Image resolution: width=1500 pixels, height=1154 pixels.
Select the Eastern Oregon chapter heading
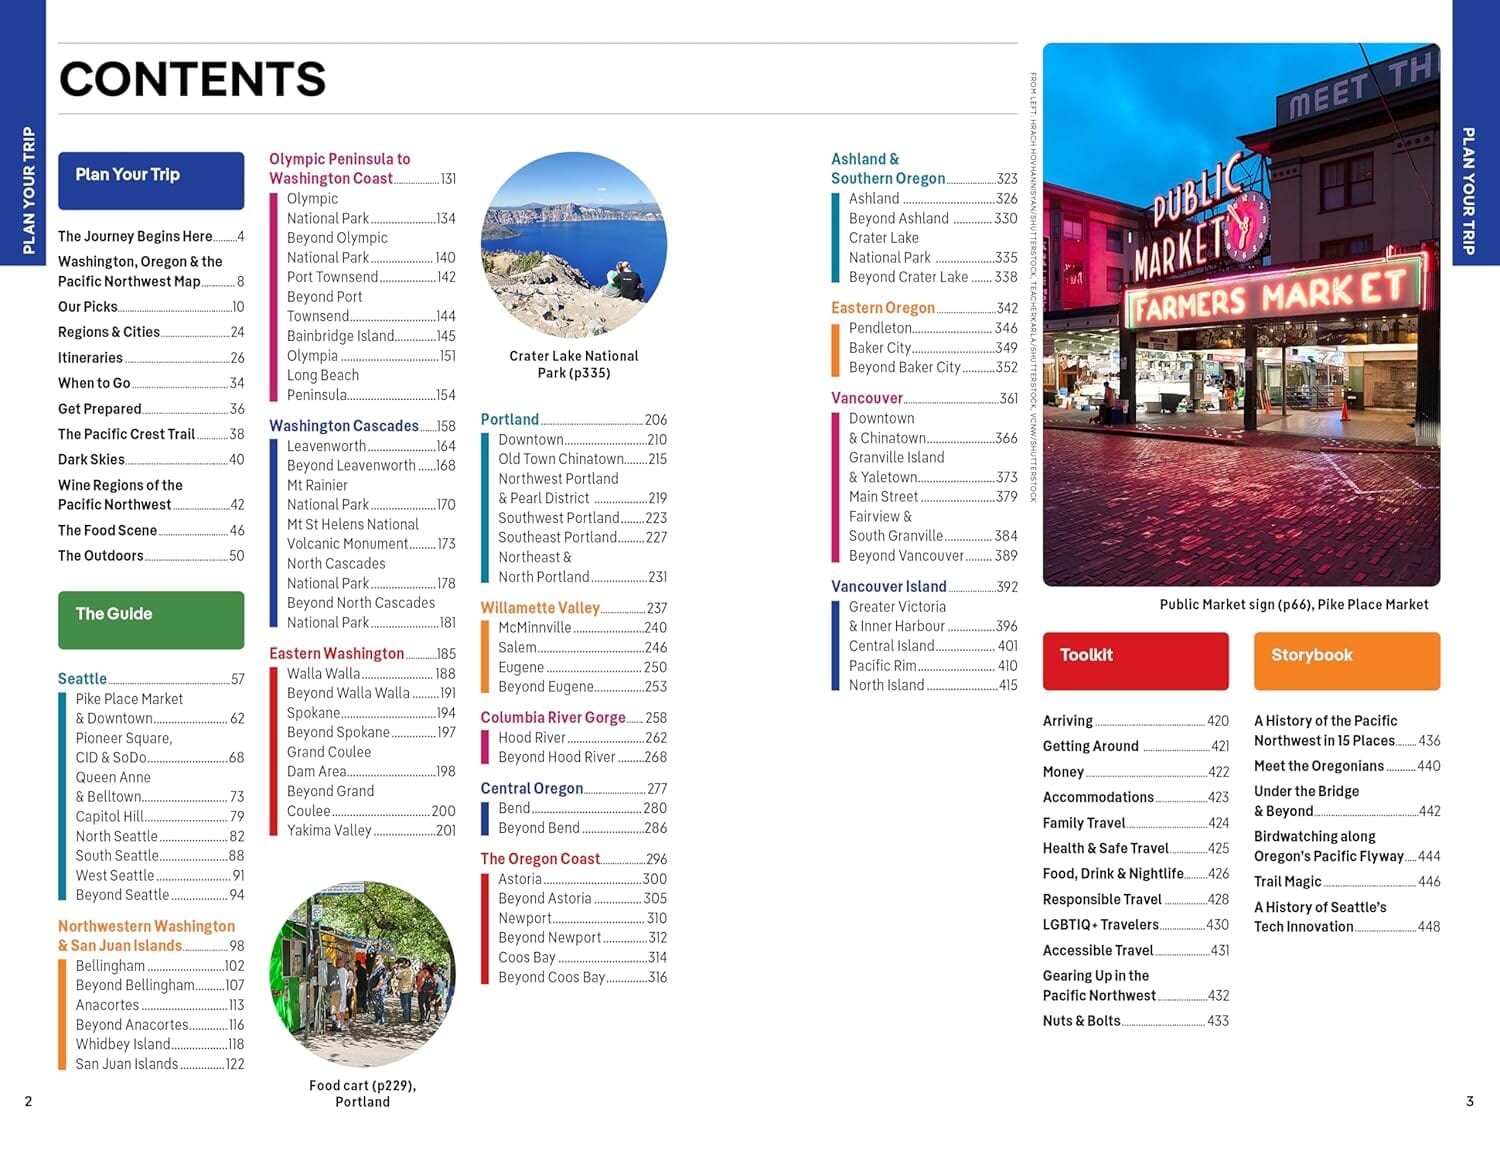pos(882,307)
